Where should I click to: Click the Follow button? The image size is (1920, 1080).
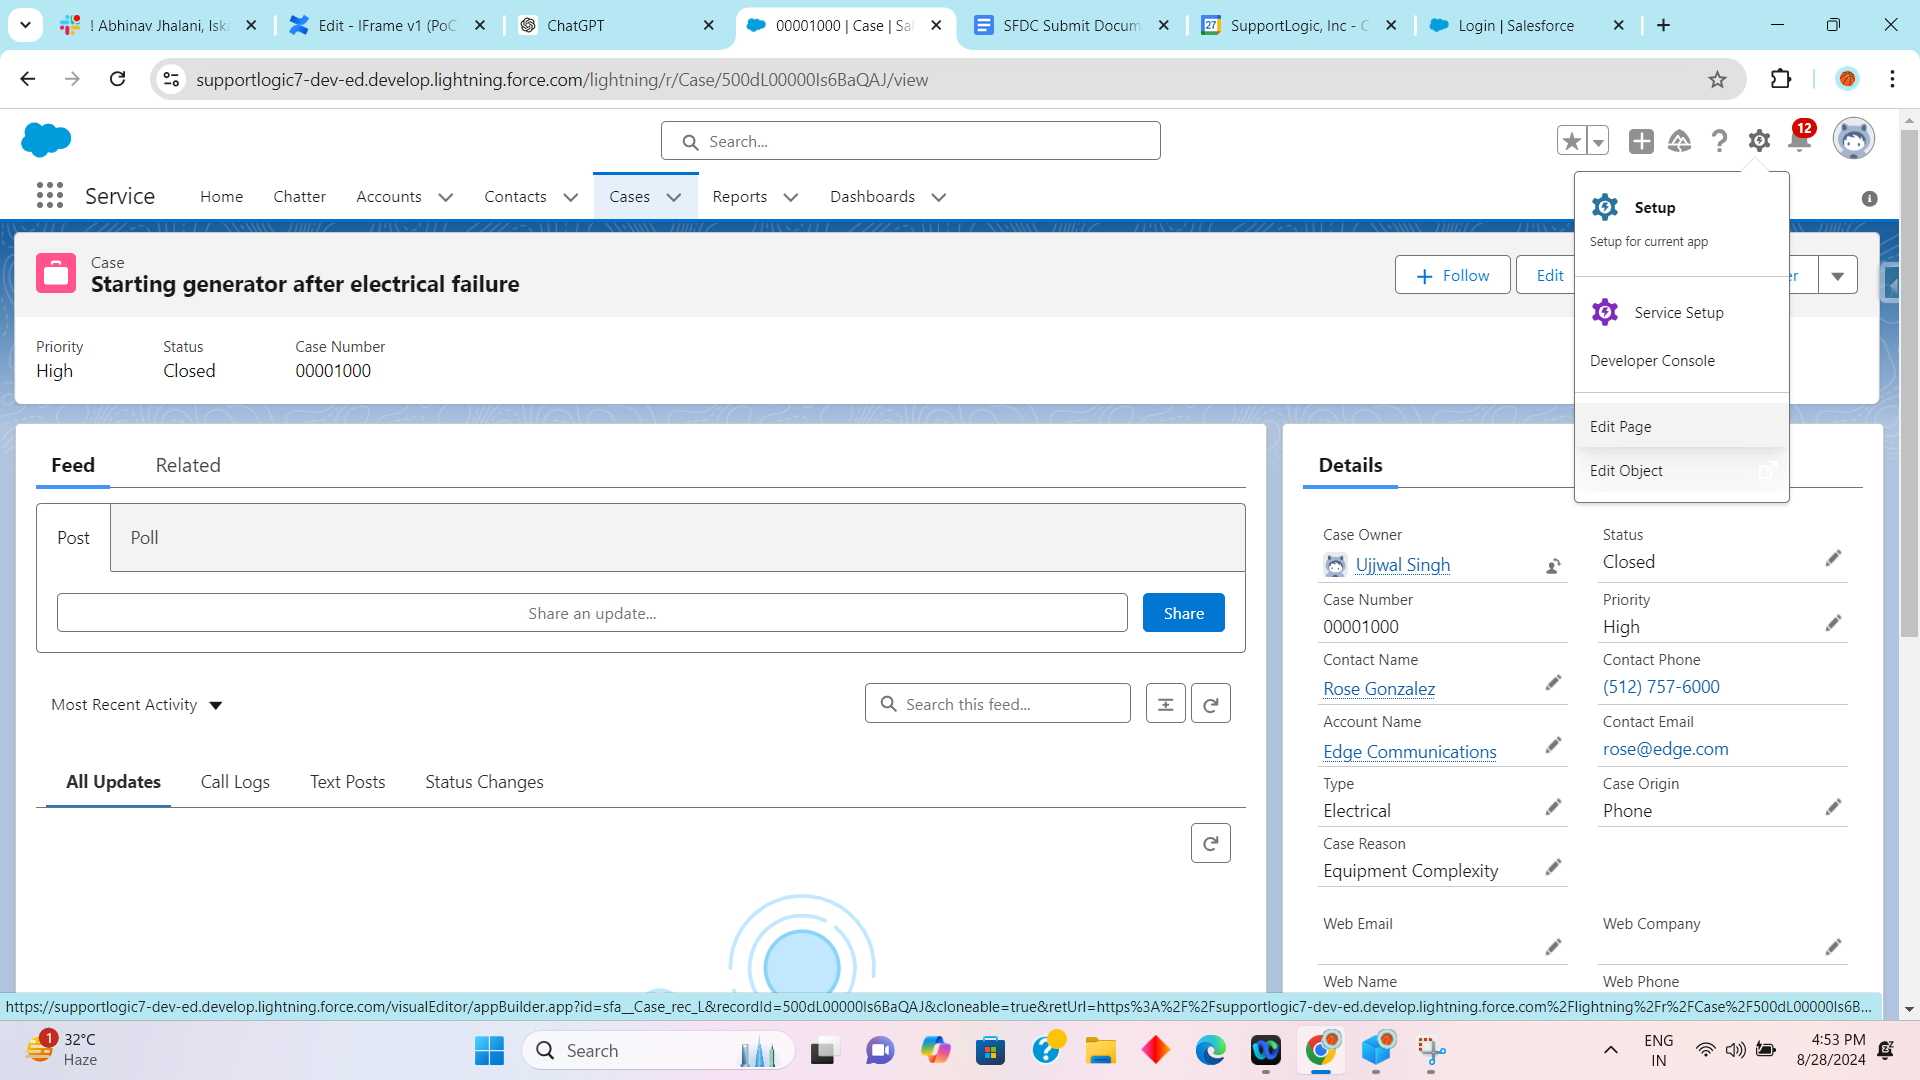coord(1452,275)
